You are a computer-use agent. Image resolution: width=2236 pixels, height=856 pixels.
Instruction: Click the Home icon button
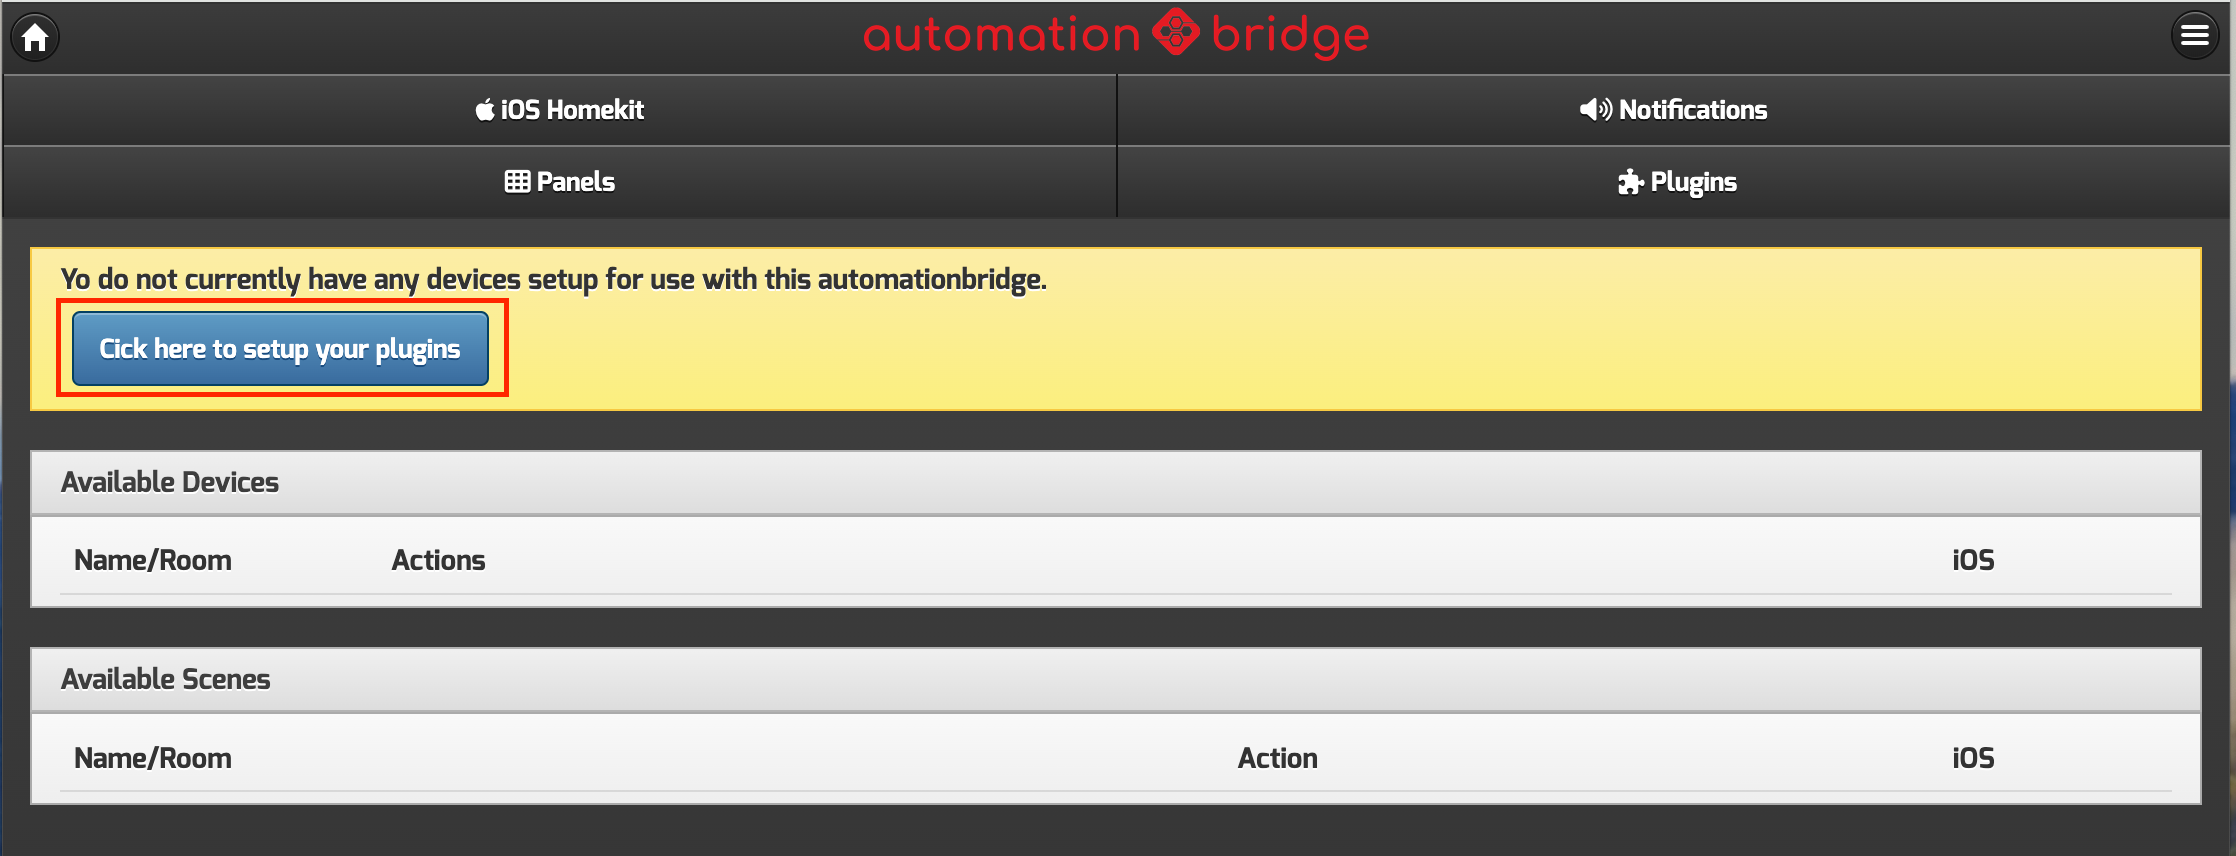click(35, 37)
